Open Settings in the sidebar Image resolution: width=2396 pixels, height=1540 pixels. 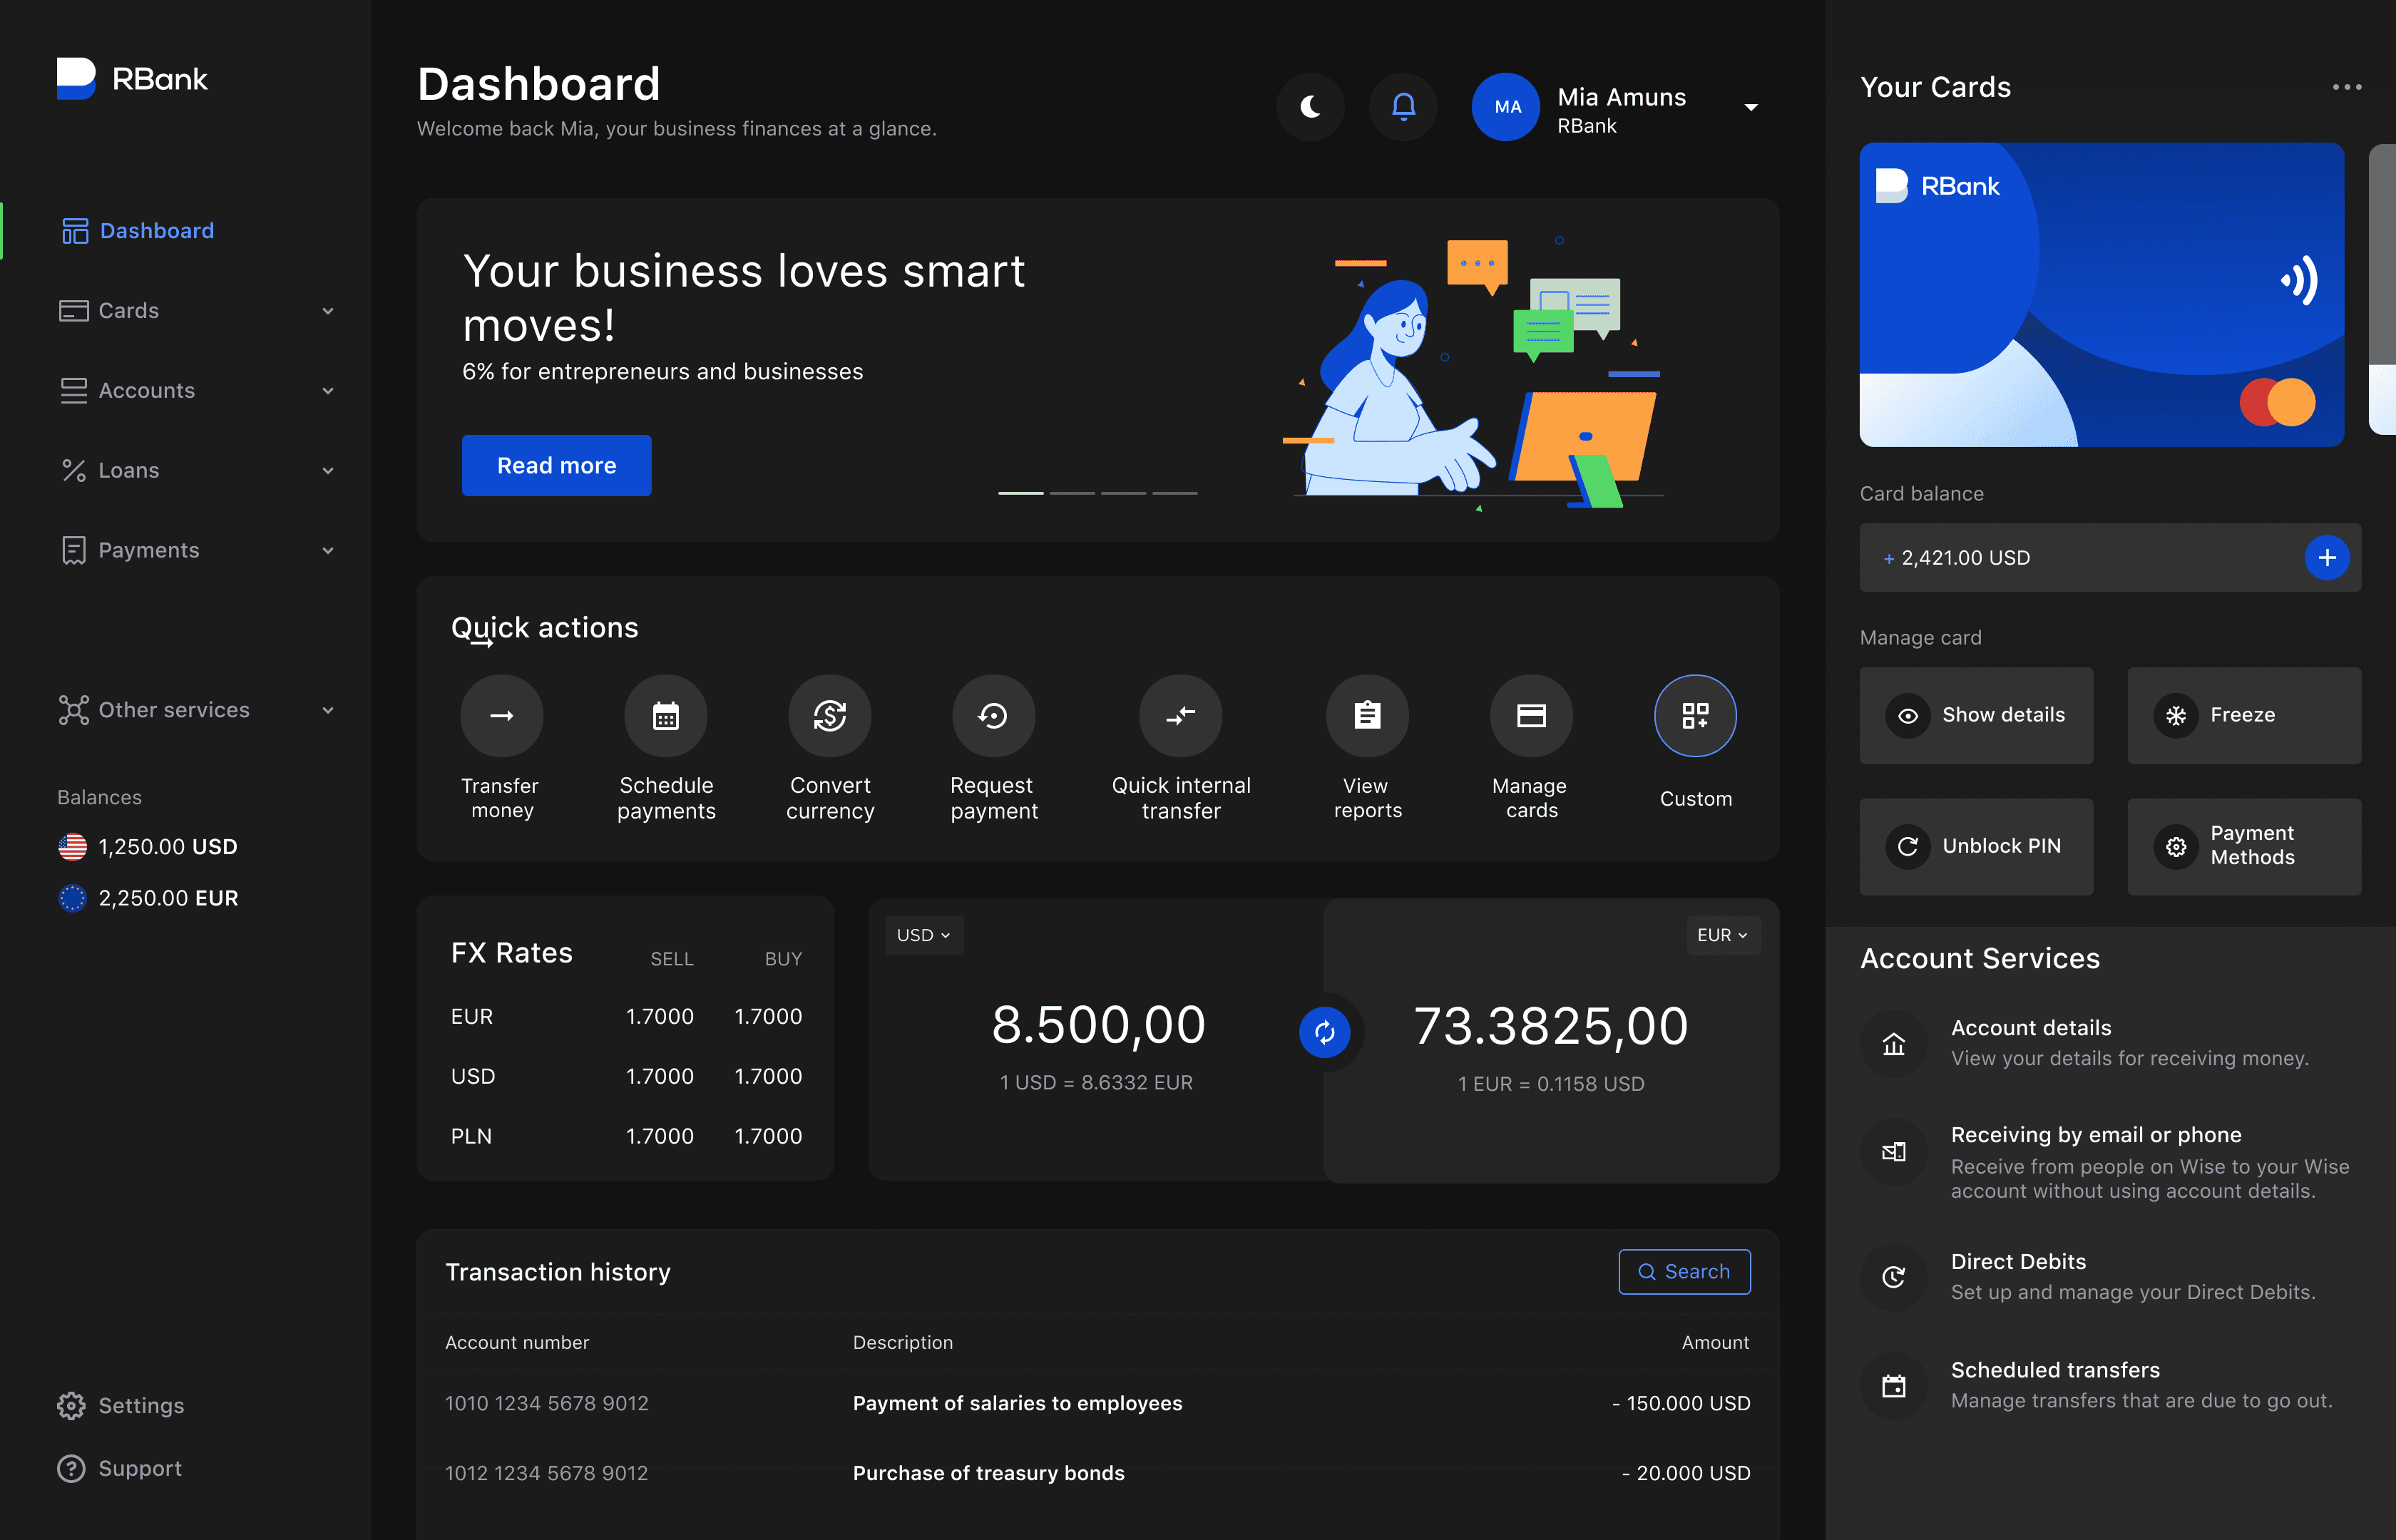point(140,1405)
